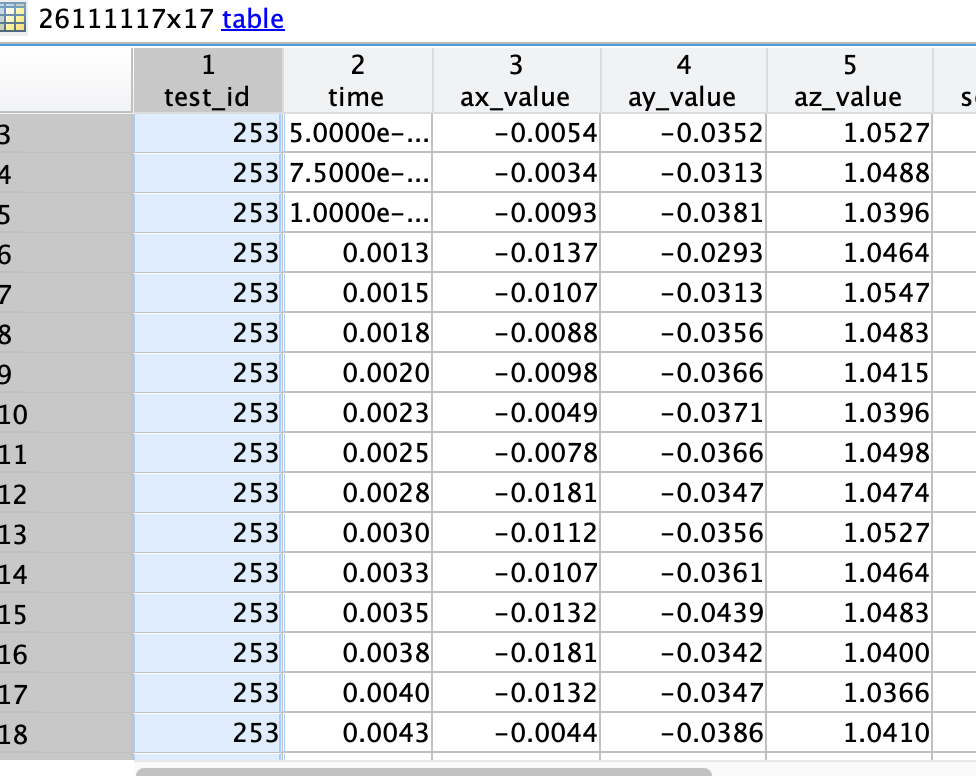Select row header 12

coord(67,493)
